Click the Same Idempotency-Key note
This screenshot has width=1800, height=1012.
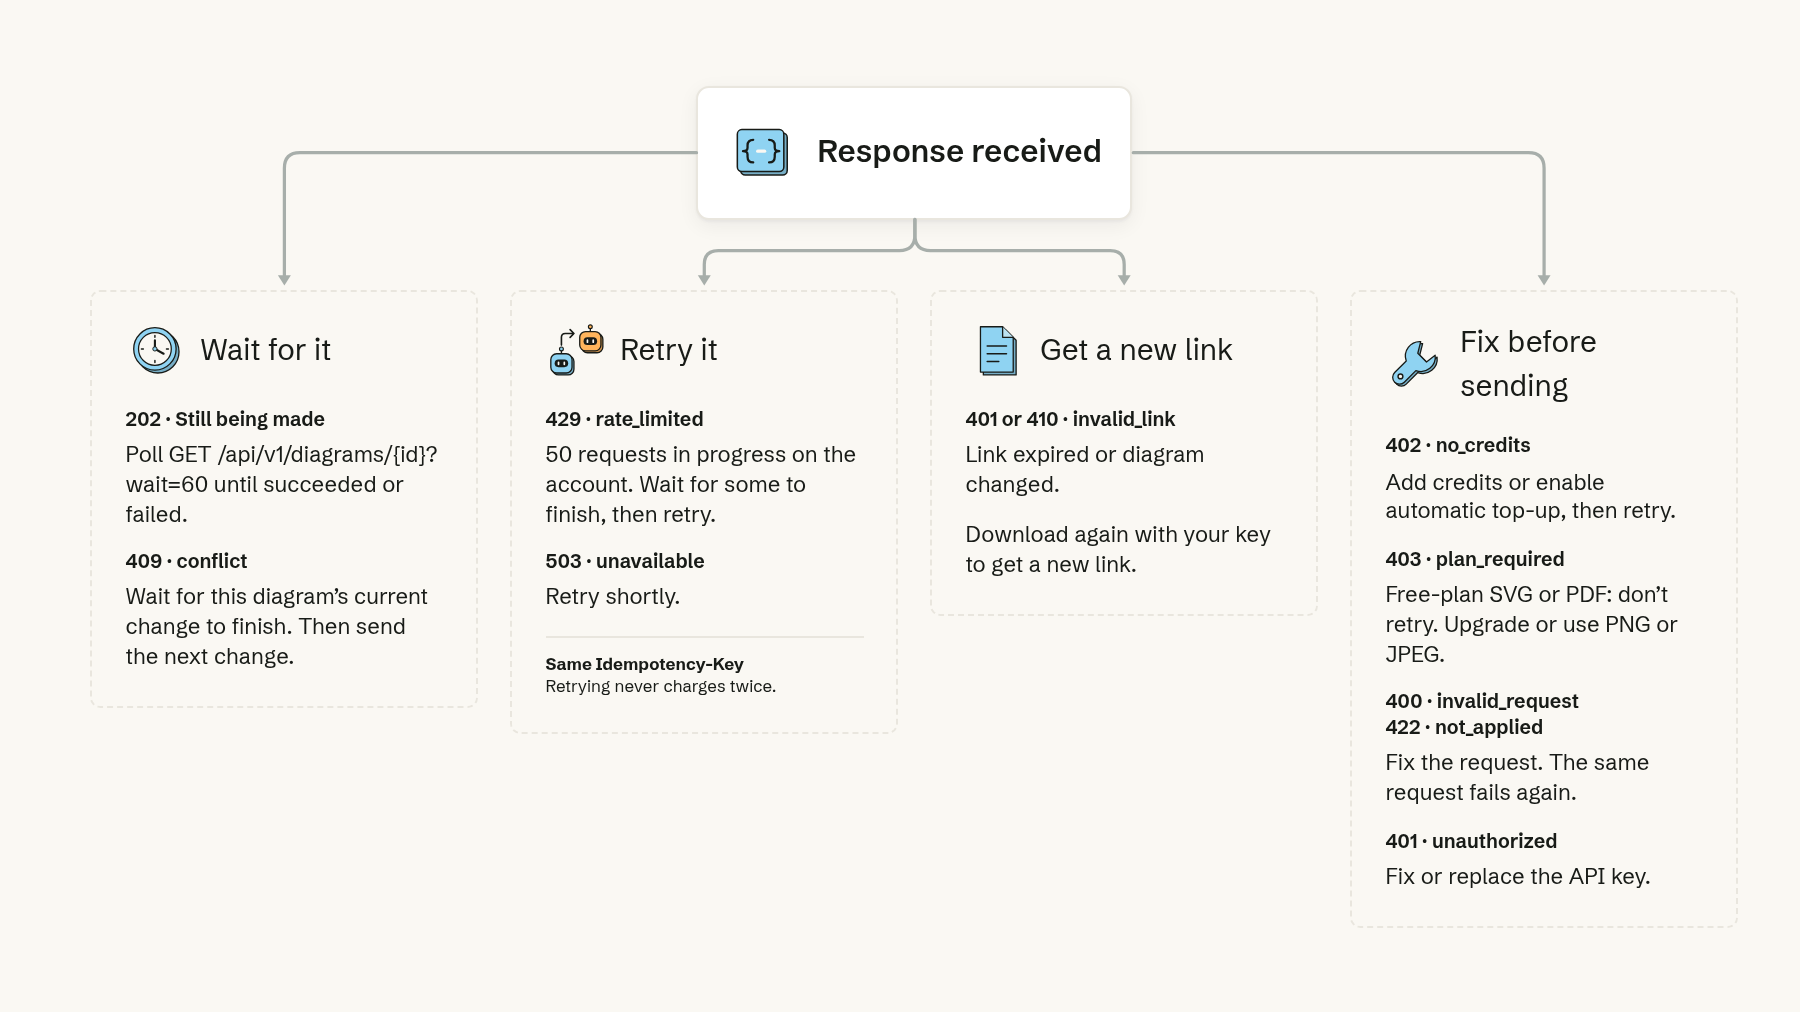[644, 664]
